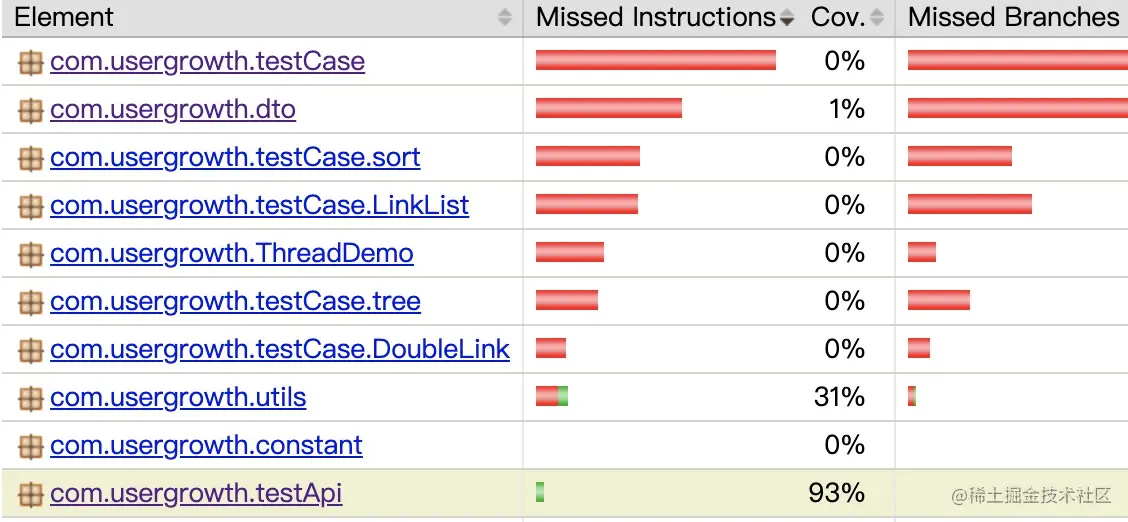Click 93% coverage value for testApi
Image resolution: width=1128 pixels, height=522 pixels.
[x=836, y=493]
